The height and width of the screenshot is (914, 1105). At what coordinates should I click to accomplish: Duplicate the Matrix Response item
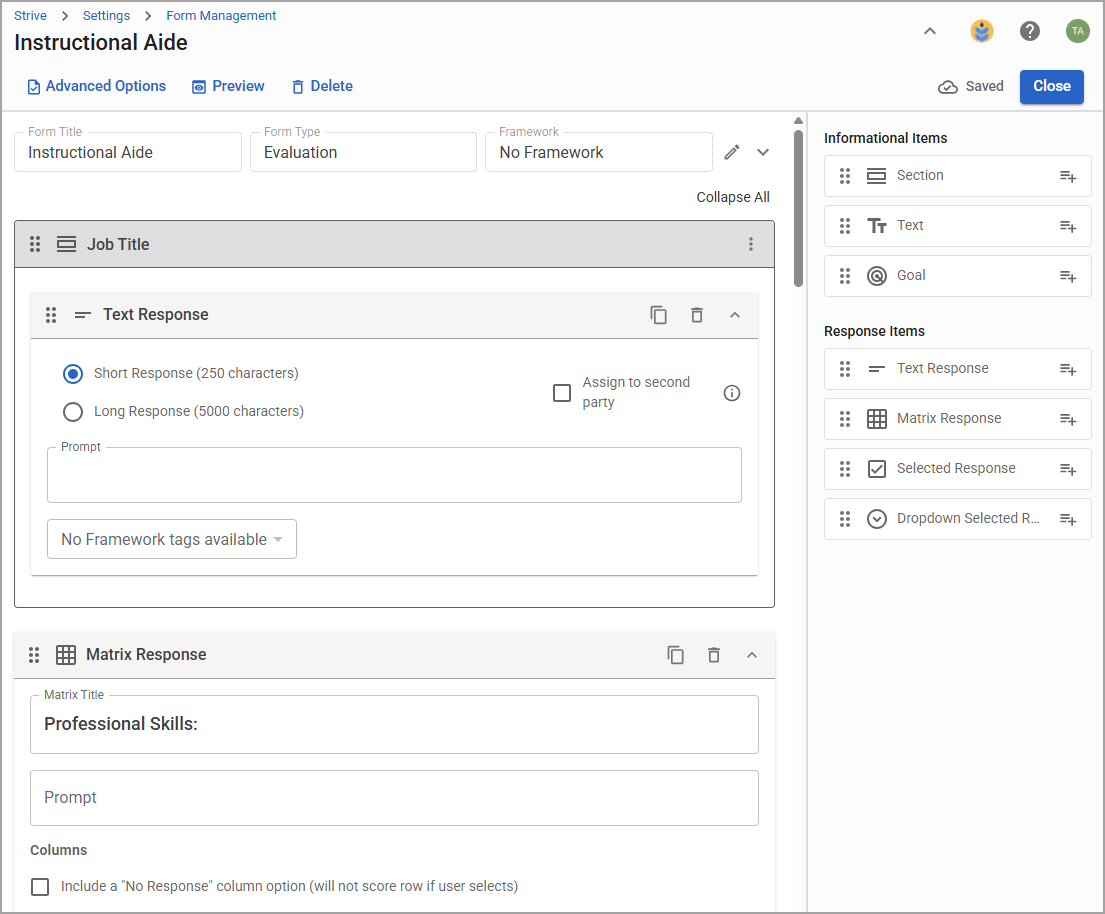tap(675, 655)
